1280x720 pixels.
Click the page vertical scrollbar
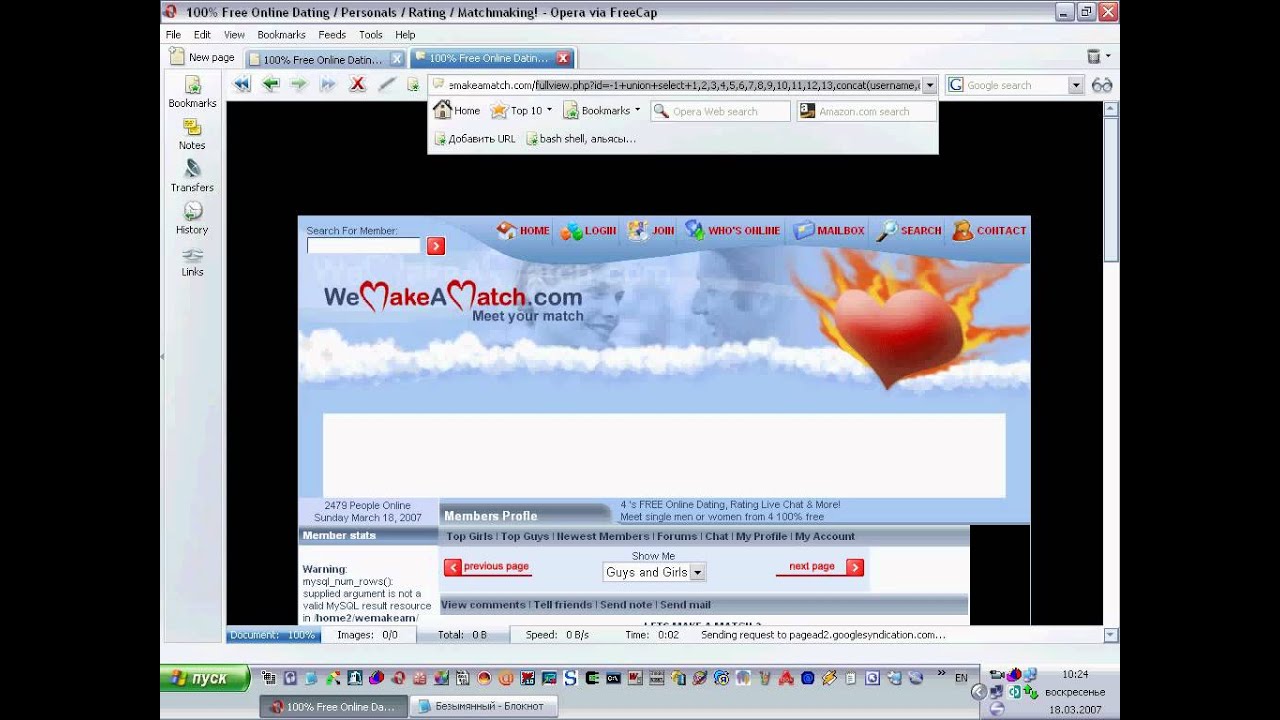(x=1111, y=370)
